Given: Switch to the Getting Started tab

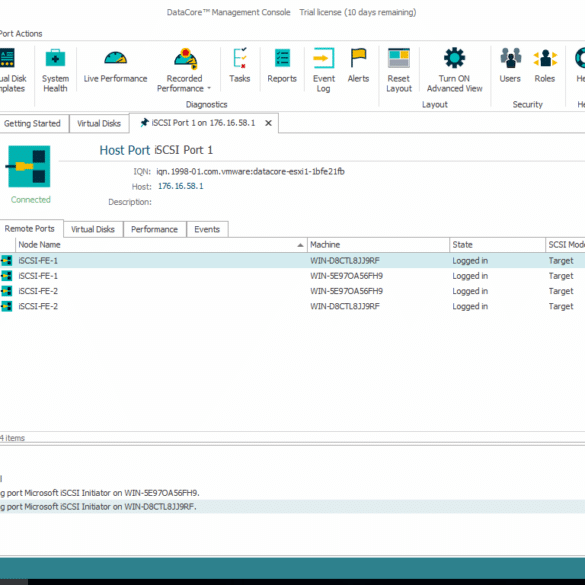Looking at the screenshot, I should click(x=32, y=123).
